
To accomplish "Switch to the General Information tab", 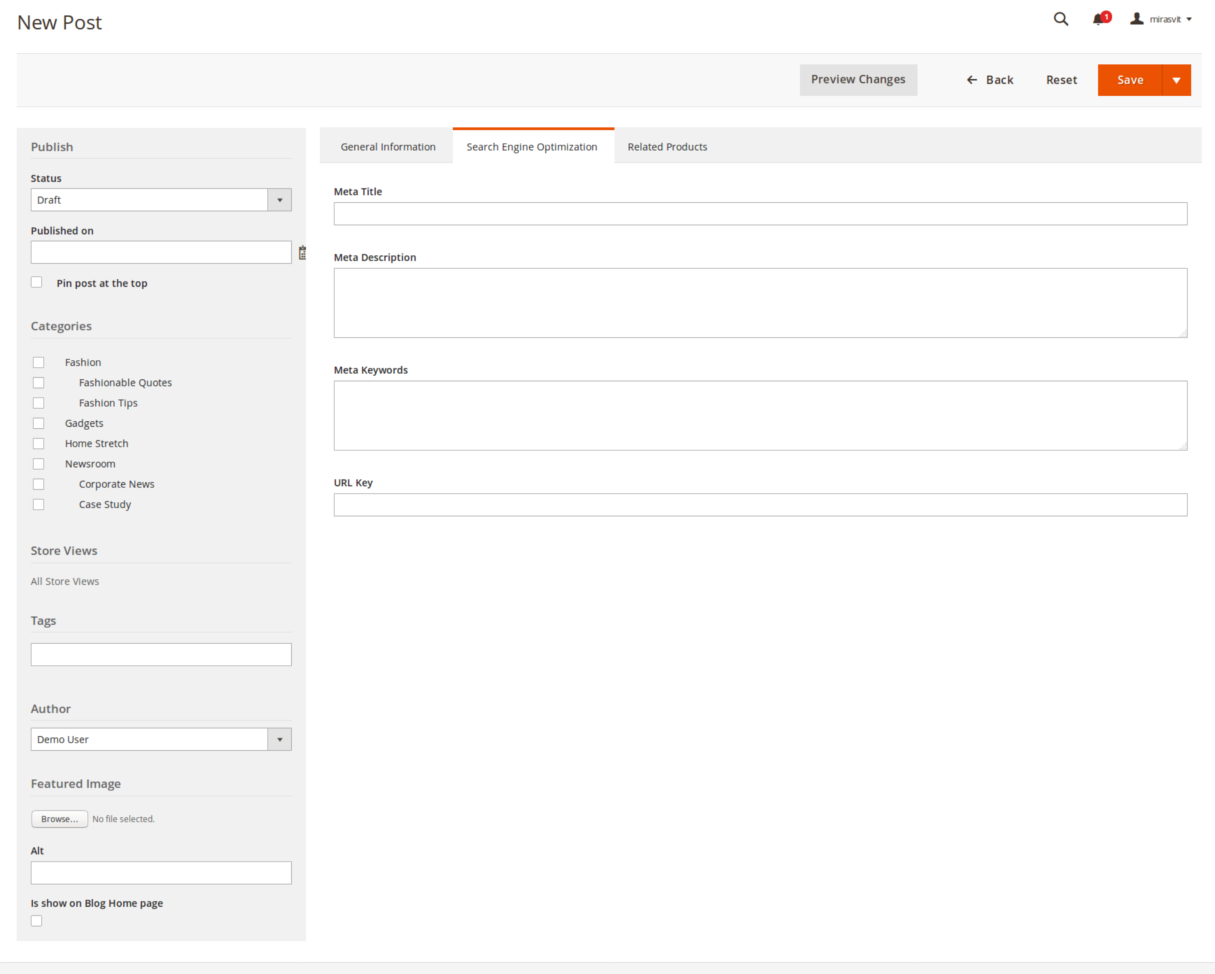I will 387,146.
